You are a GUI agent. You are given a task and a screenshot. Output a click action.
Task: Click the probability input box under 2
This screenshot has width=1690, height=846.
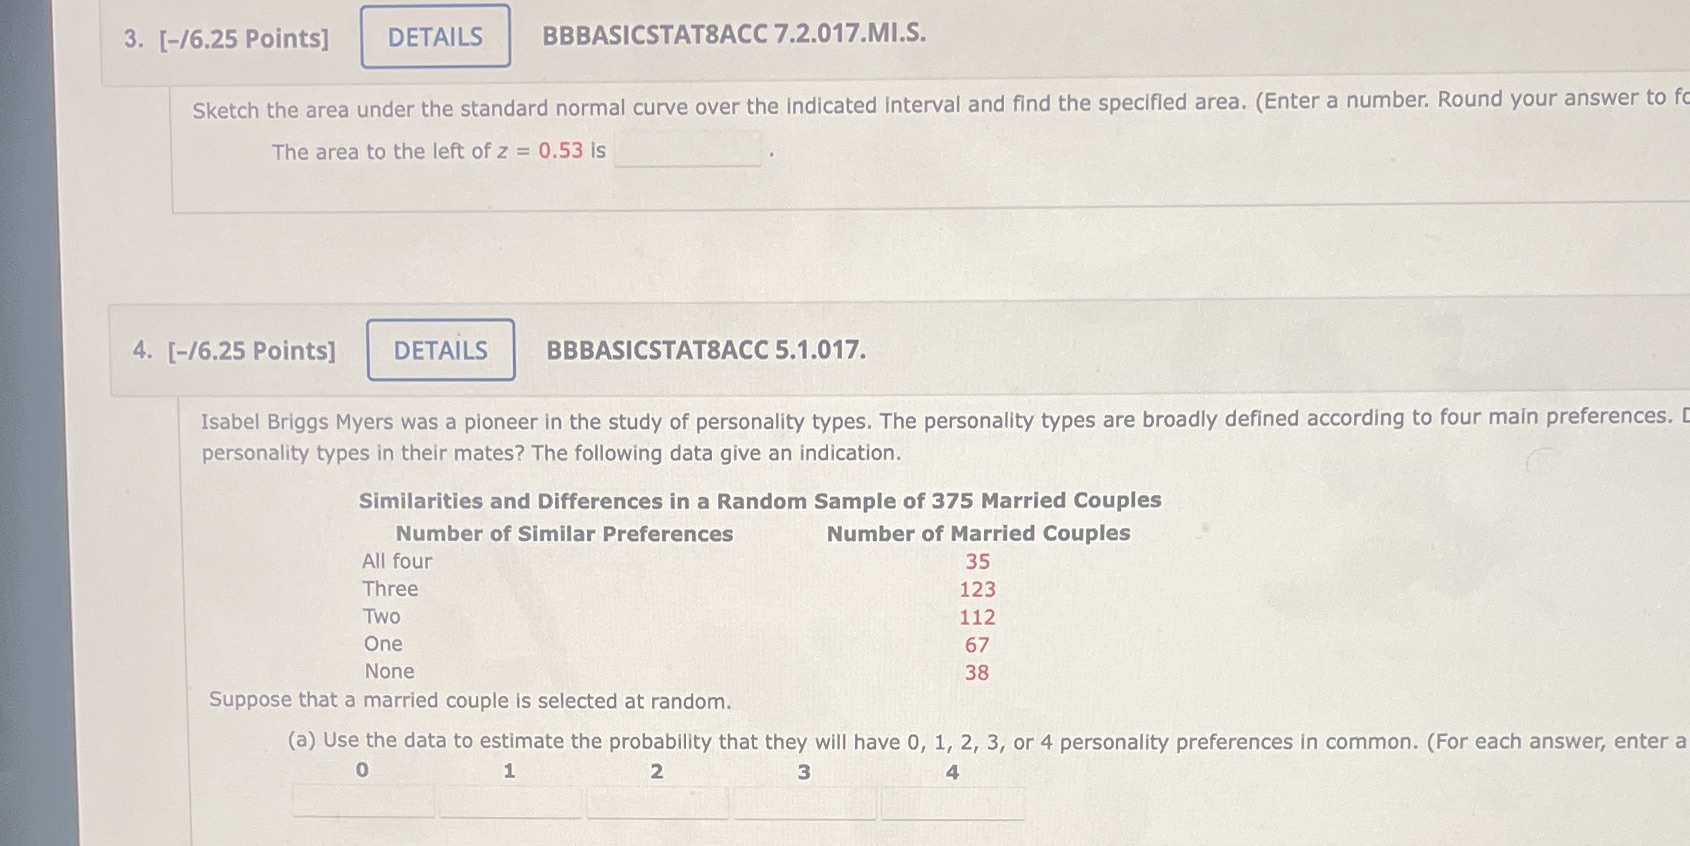point(657,800)
